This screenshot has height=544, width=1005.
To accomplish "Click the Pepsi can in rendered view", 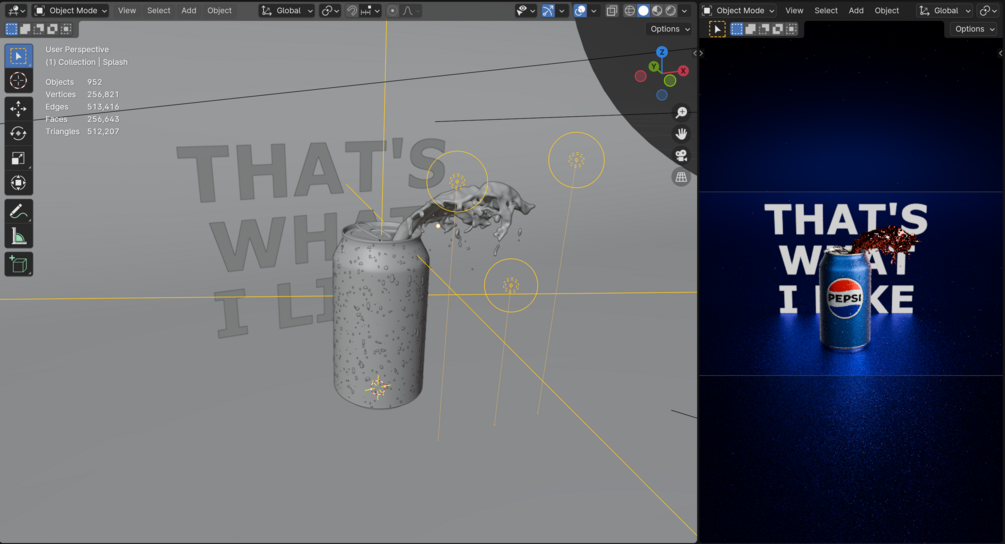I will [x=845, y=300].
